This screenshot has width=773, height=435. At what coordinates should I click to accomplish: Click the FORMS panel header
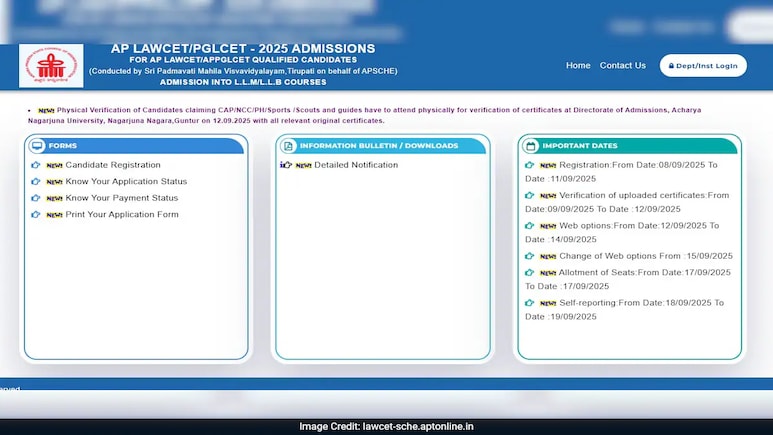(136, 145)
